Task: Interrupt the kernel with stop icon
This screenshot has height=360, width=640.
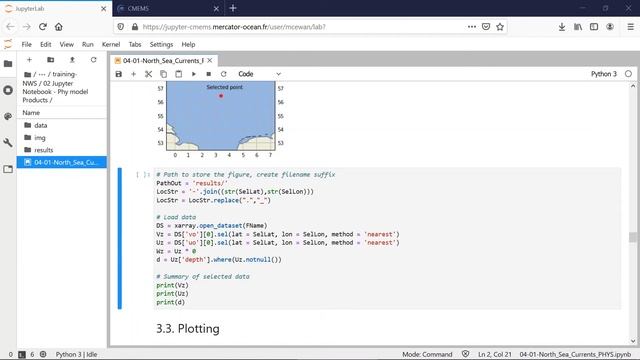Action: click(x=209, y=74)
